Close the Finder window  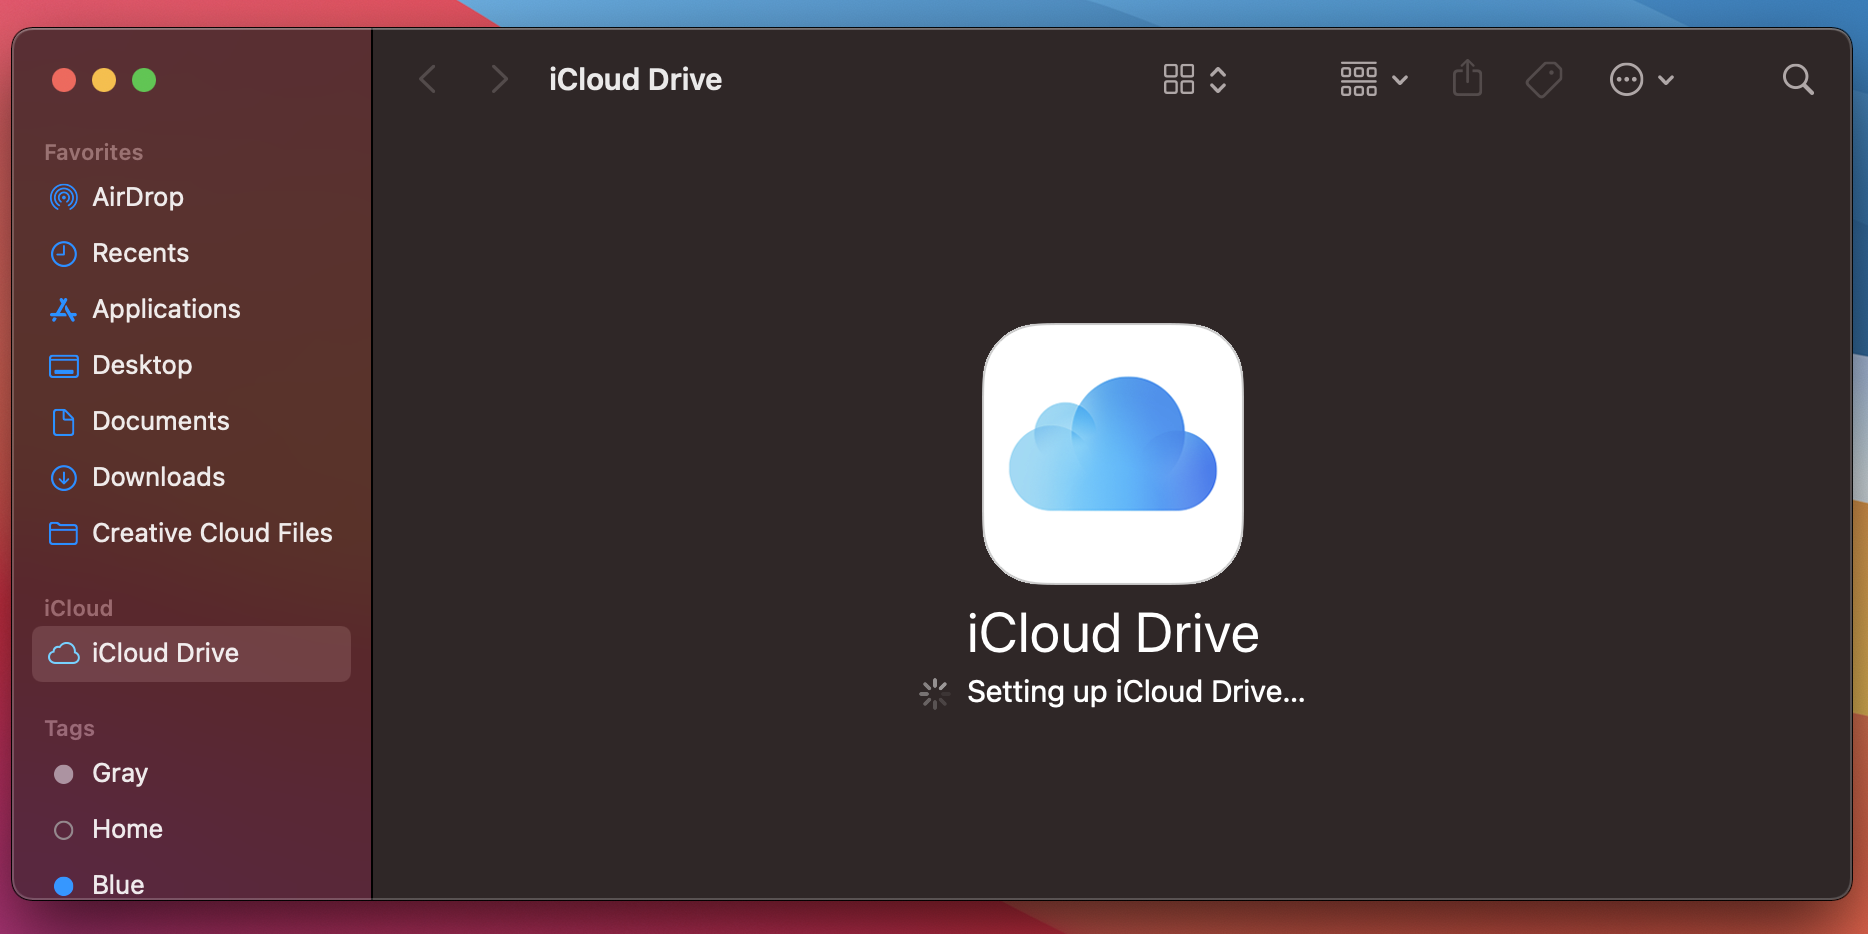pyautogui.click(x=64, y=80)
